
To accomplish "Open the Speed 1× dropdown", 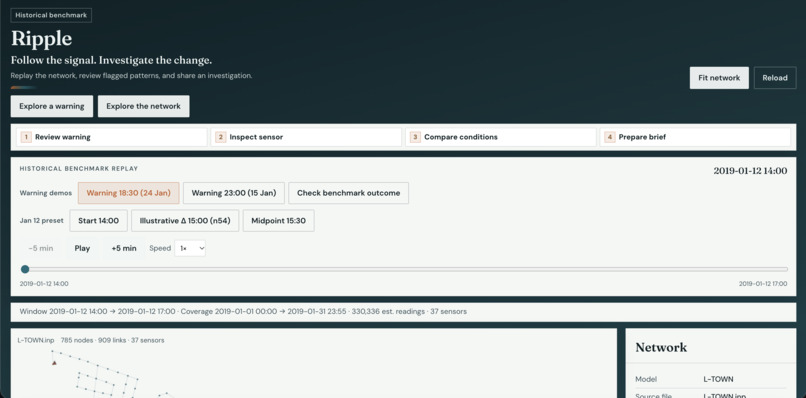I will pos(190,248).
